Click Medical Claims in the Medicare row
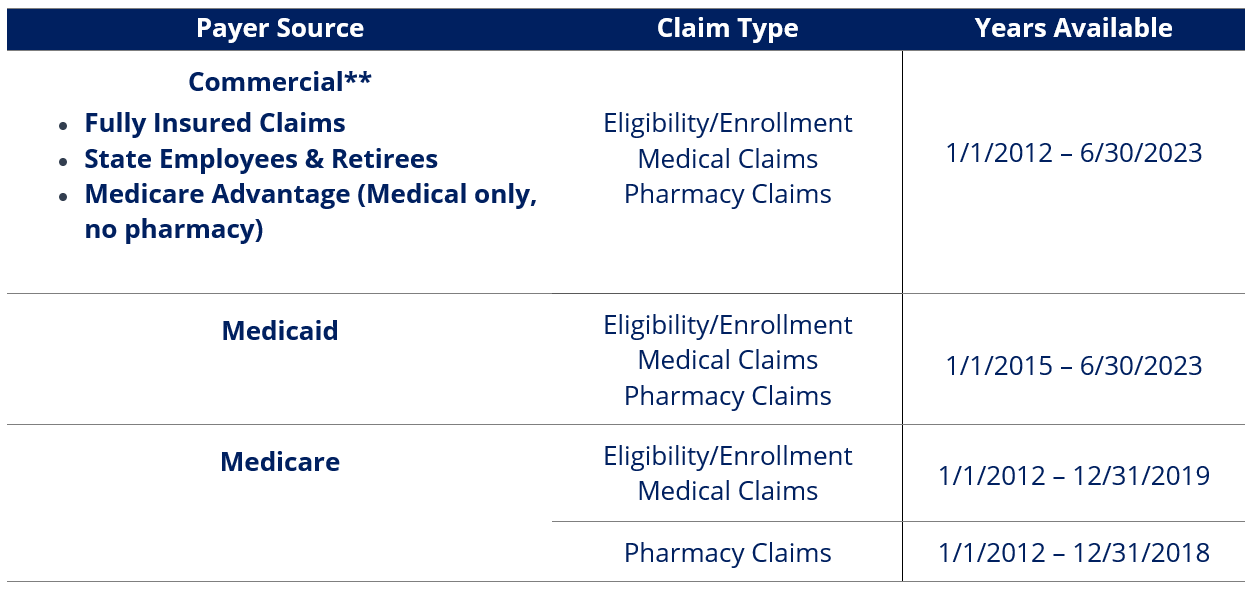 727,491
